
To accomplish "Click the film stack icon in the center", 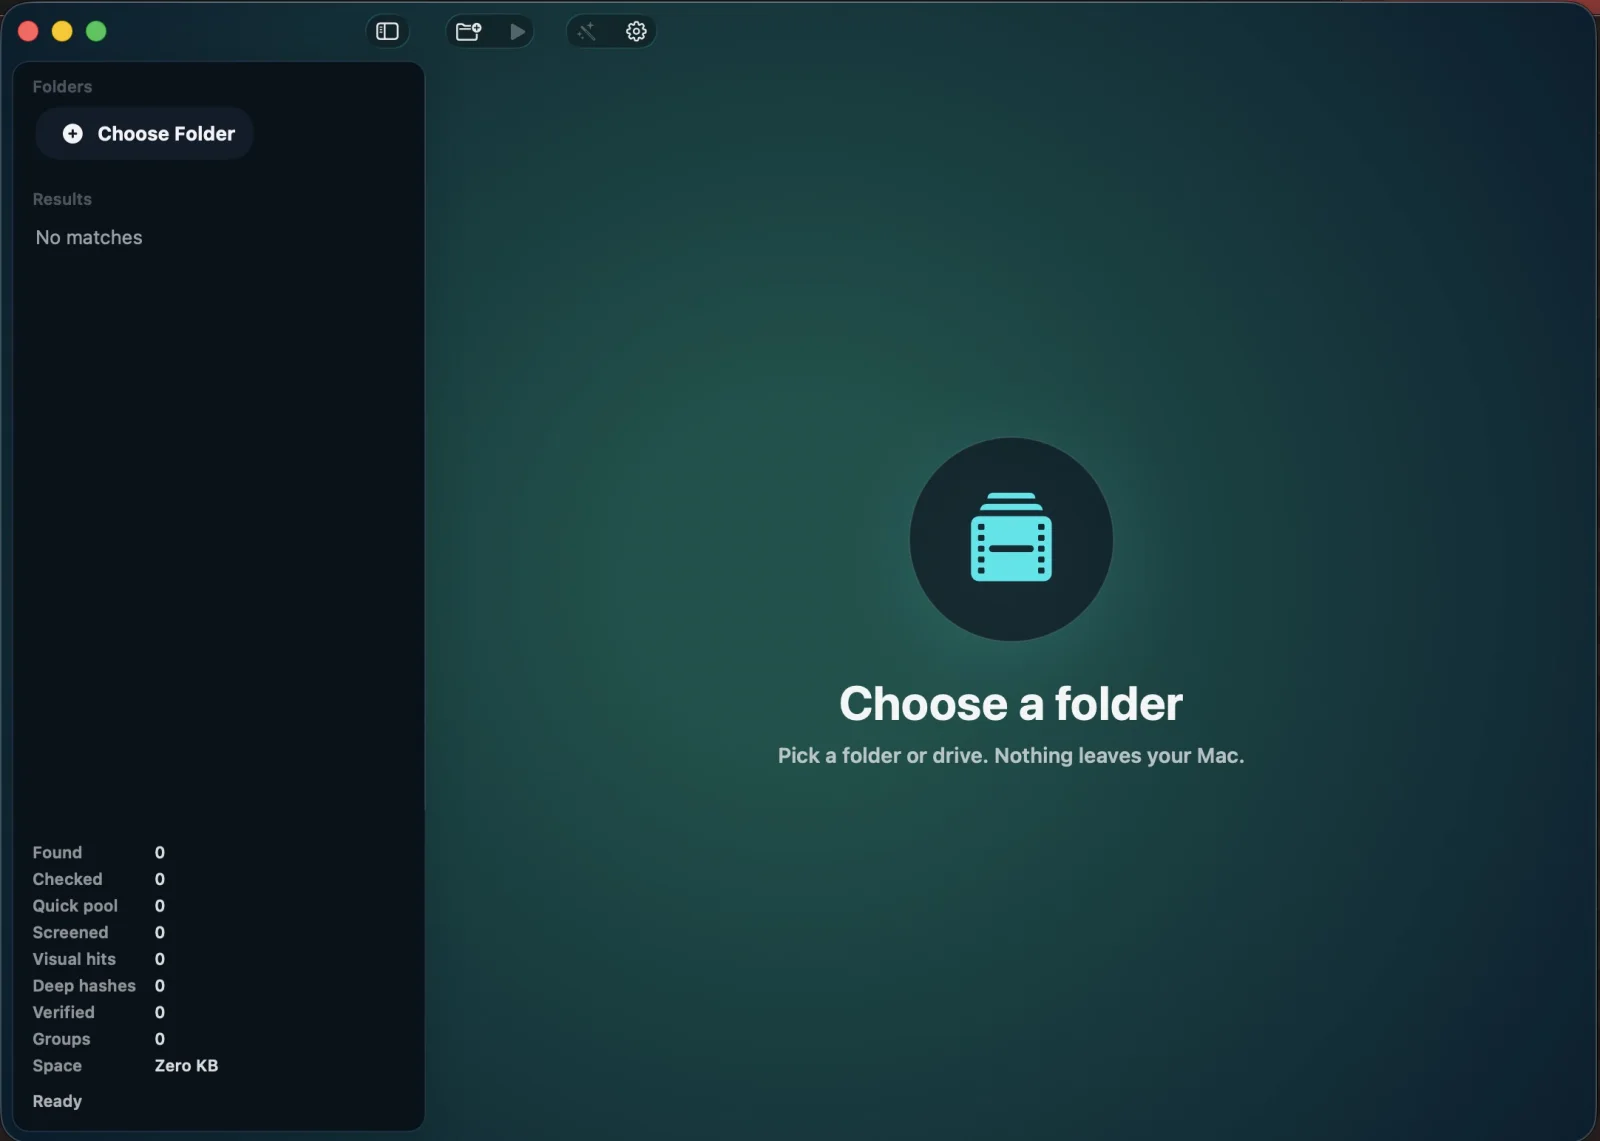I will [1011, 538].
